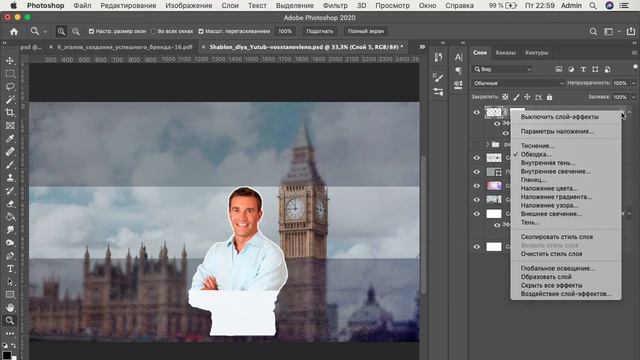The width and height of the screenshot is (640, 360).
Task: Select the Zoom tool in toolbox
Action: 10,320
